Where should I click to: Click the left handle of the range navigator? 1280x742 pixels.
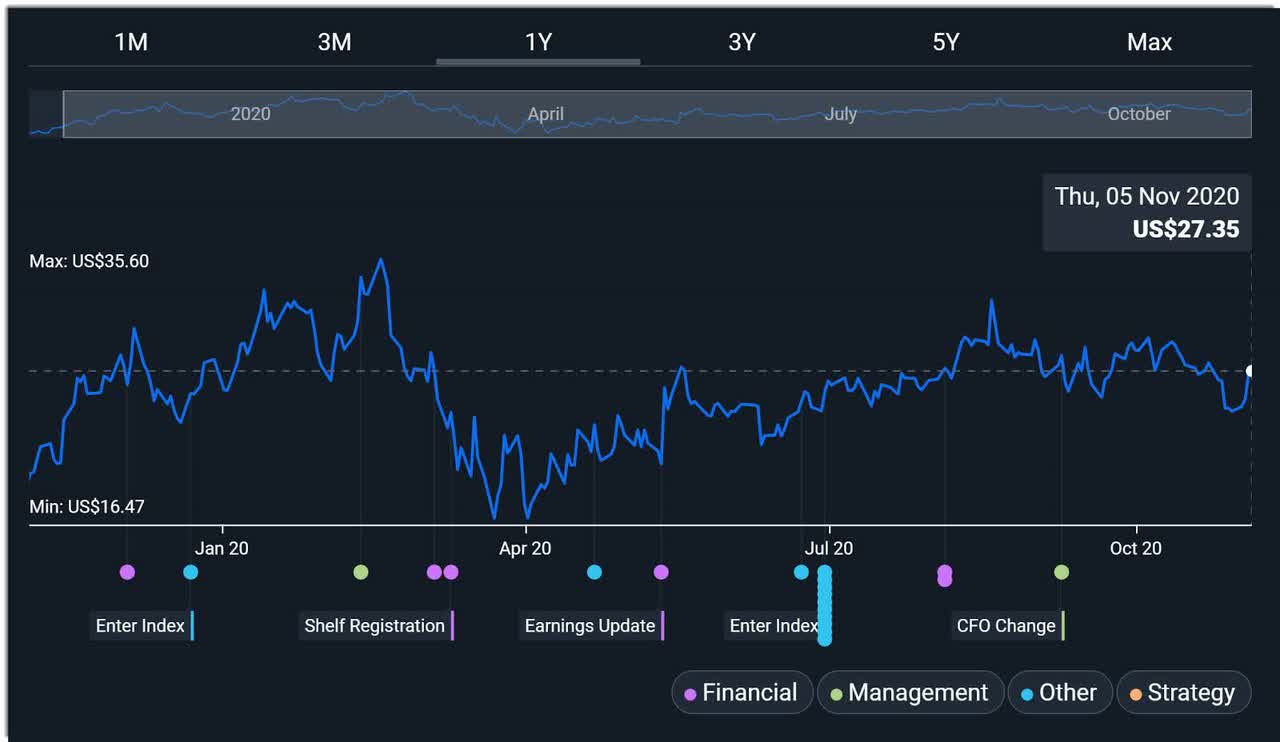pos(63,114)
